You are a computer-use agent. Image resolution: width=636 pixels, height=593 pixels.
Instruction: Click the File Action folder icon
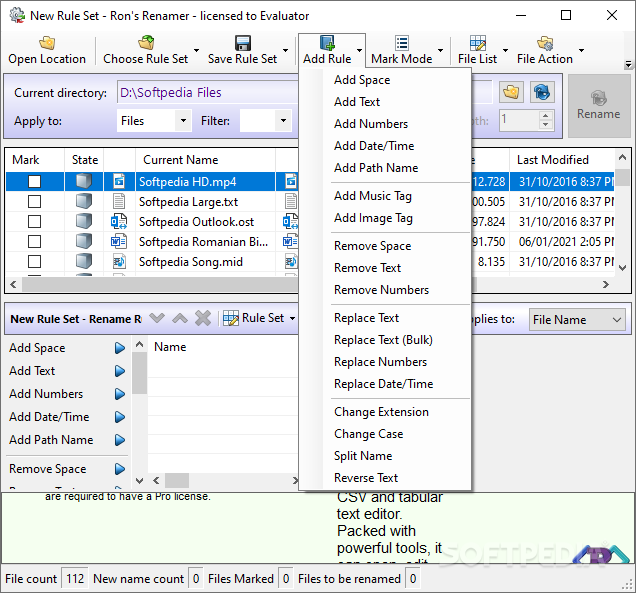(545, 43)
